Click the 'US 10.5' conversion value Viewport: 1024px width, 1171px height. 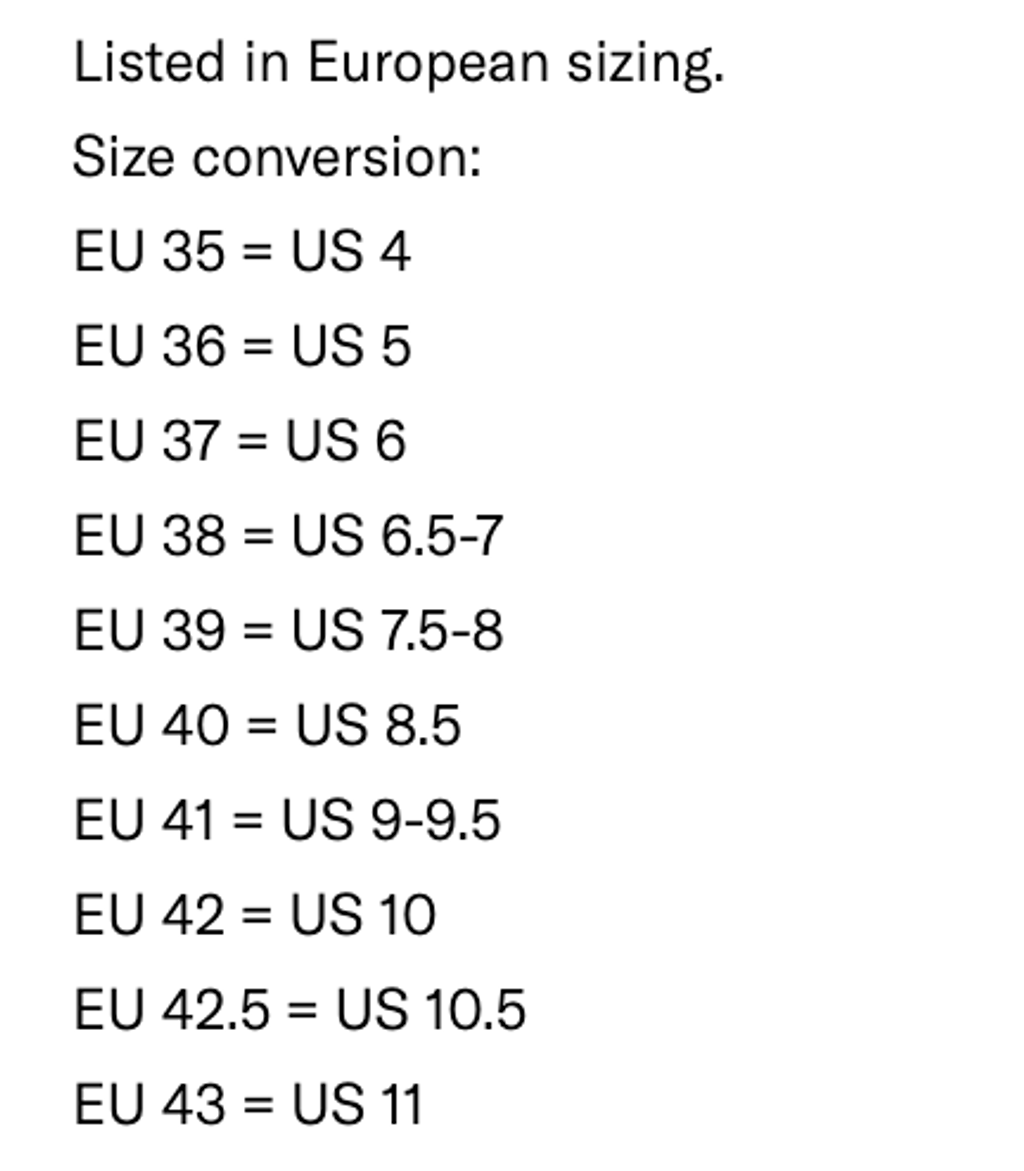pyautogui.click(x=430, y=1010)
